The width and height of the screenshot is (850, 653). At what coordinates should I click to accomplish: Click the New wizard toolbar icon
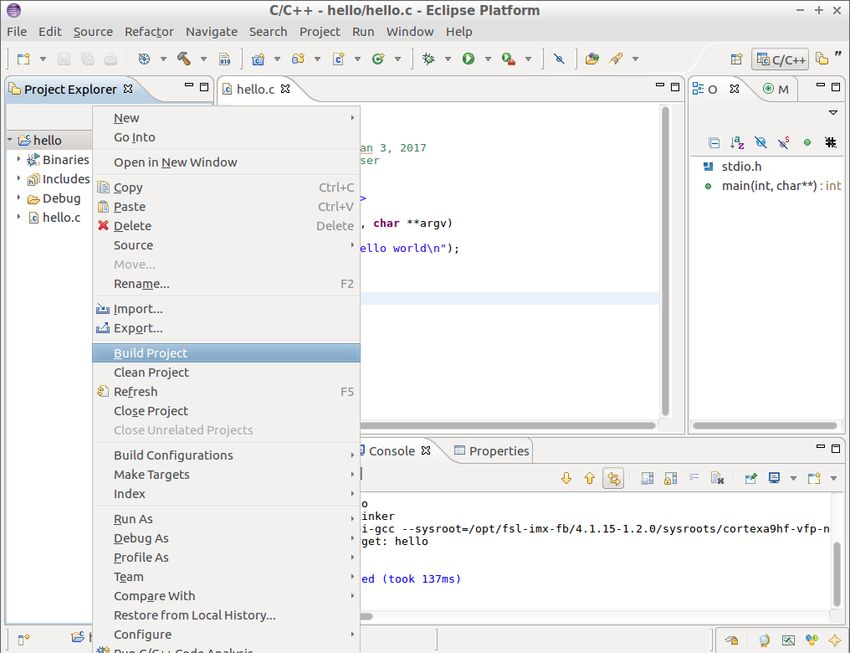(23, 59)
